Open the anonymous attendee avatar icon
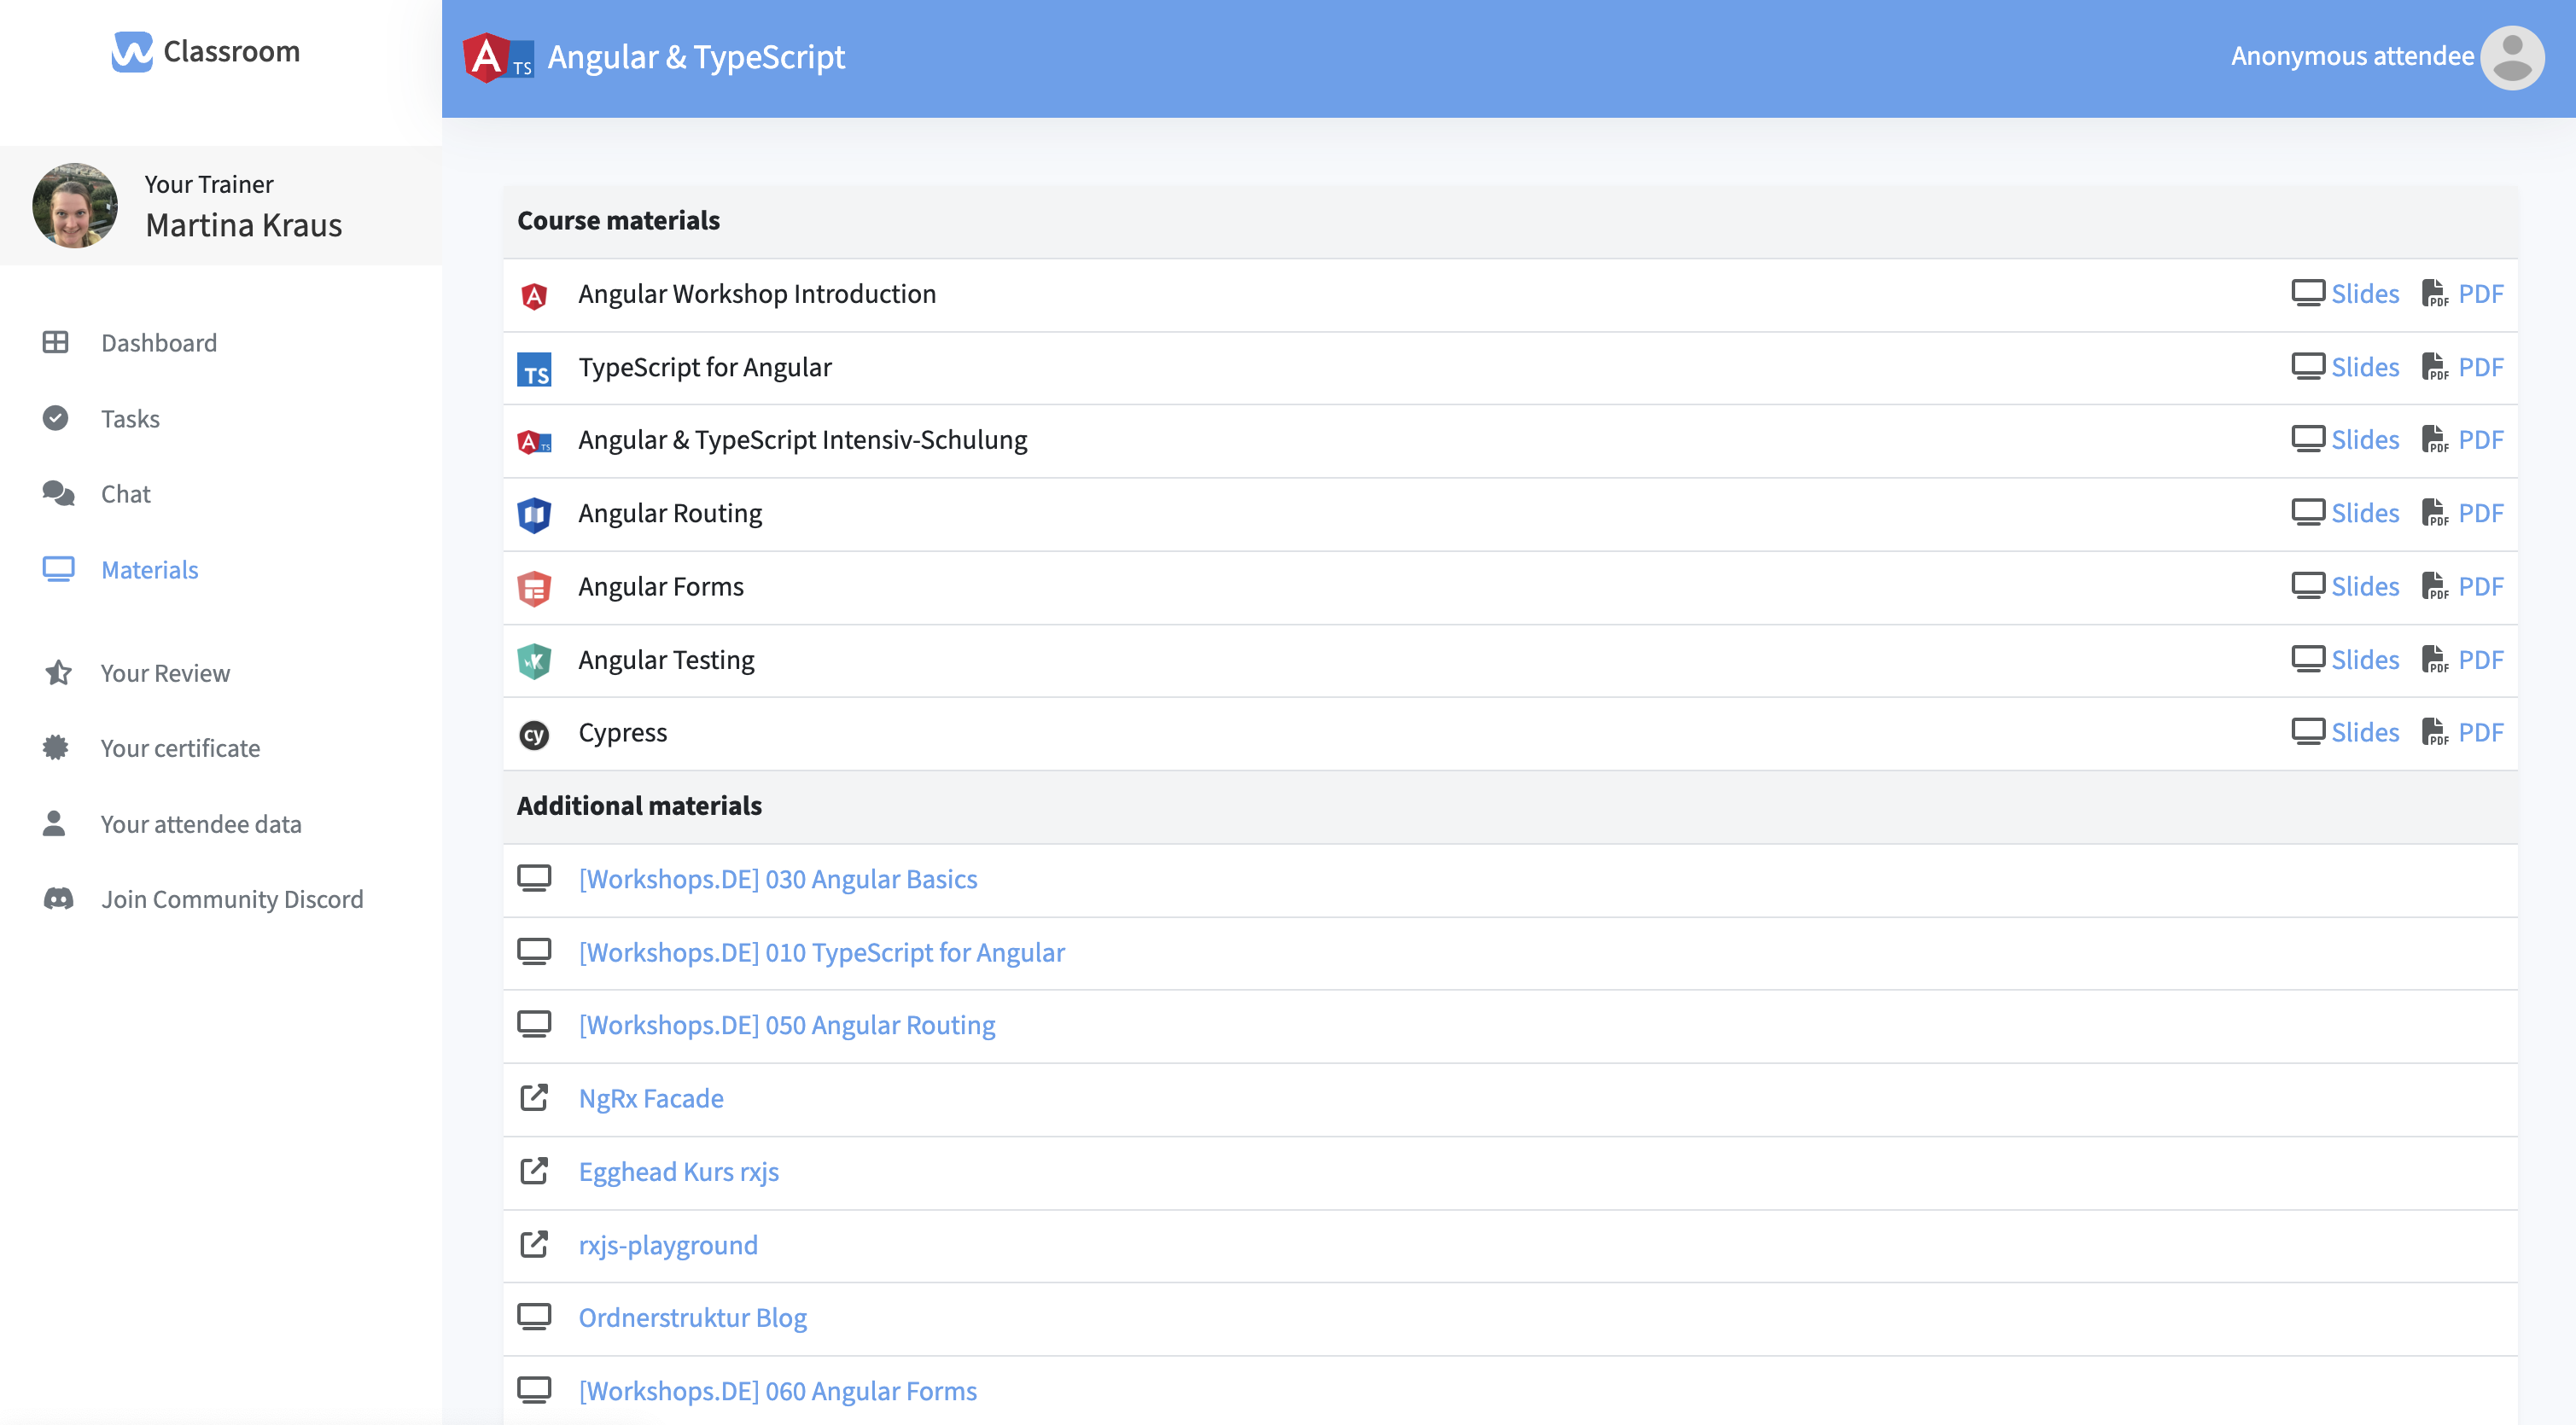The width and height of the screenshot is (2576, 1425). [x=2511, y=58]
